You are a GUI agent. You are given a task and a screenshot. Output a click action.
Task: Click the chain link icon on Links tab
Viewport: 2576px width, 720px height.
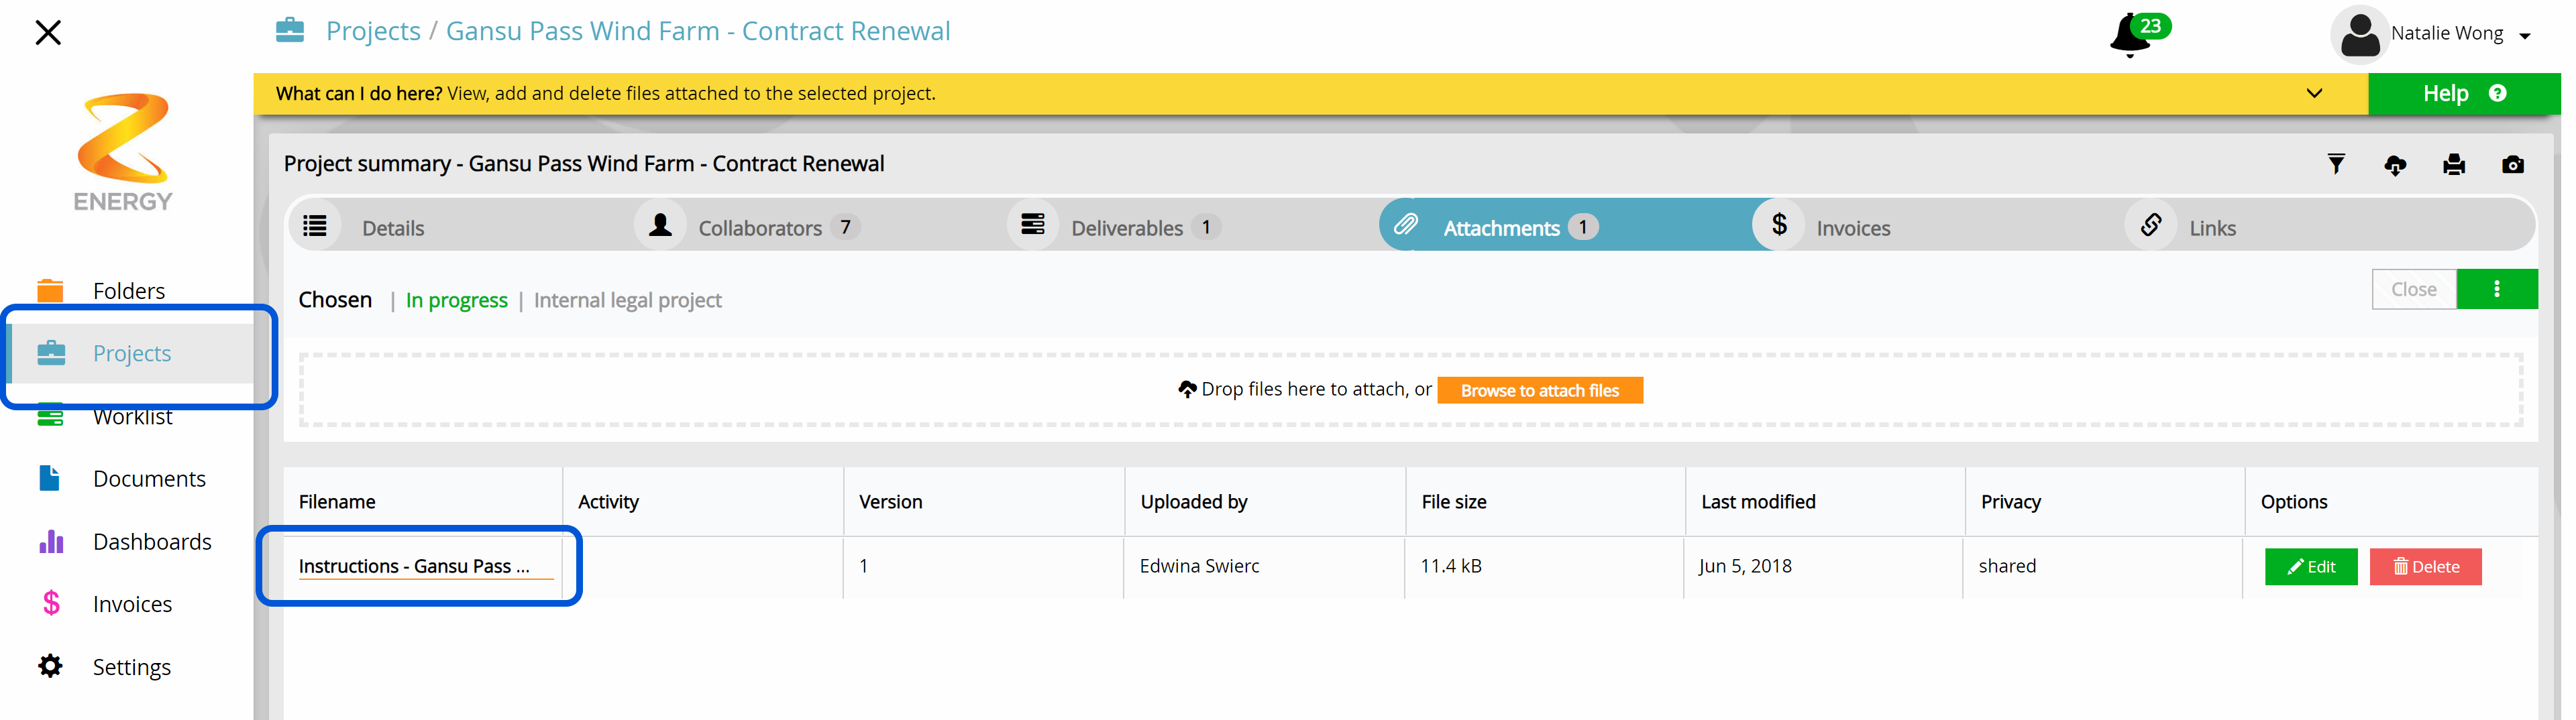pos(2151,225)
